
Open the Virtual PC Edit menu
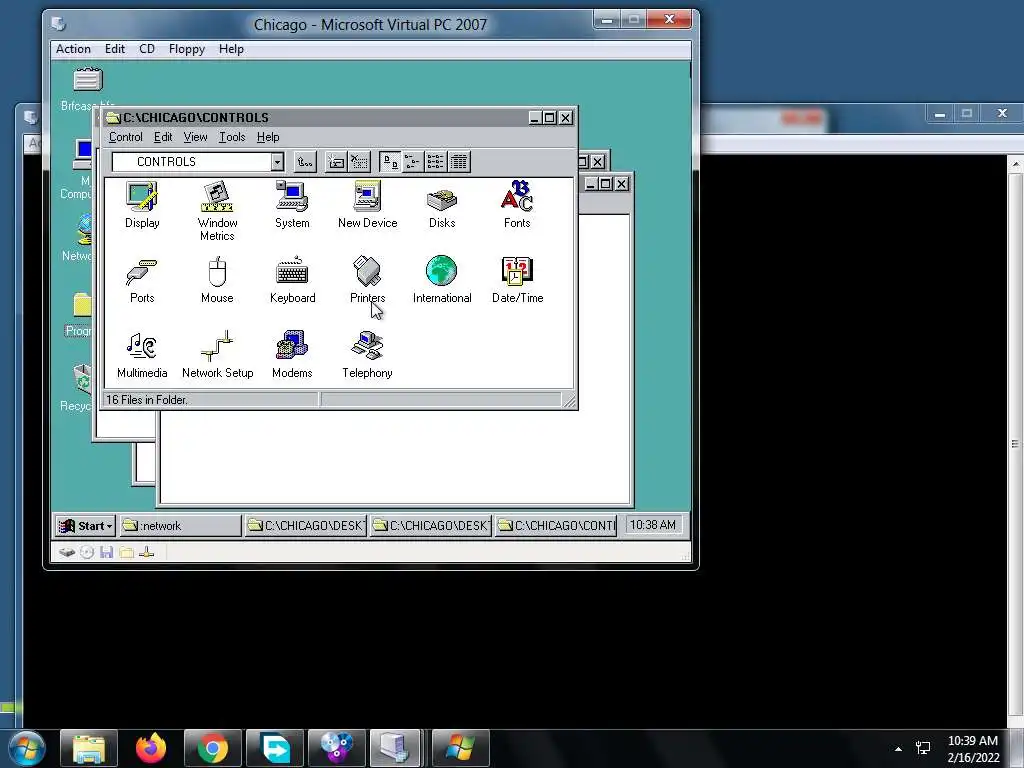[x=114, y=49]
